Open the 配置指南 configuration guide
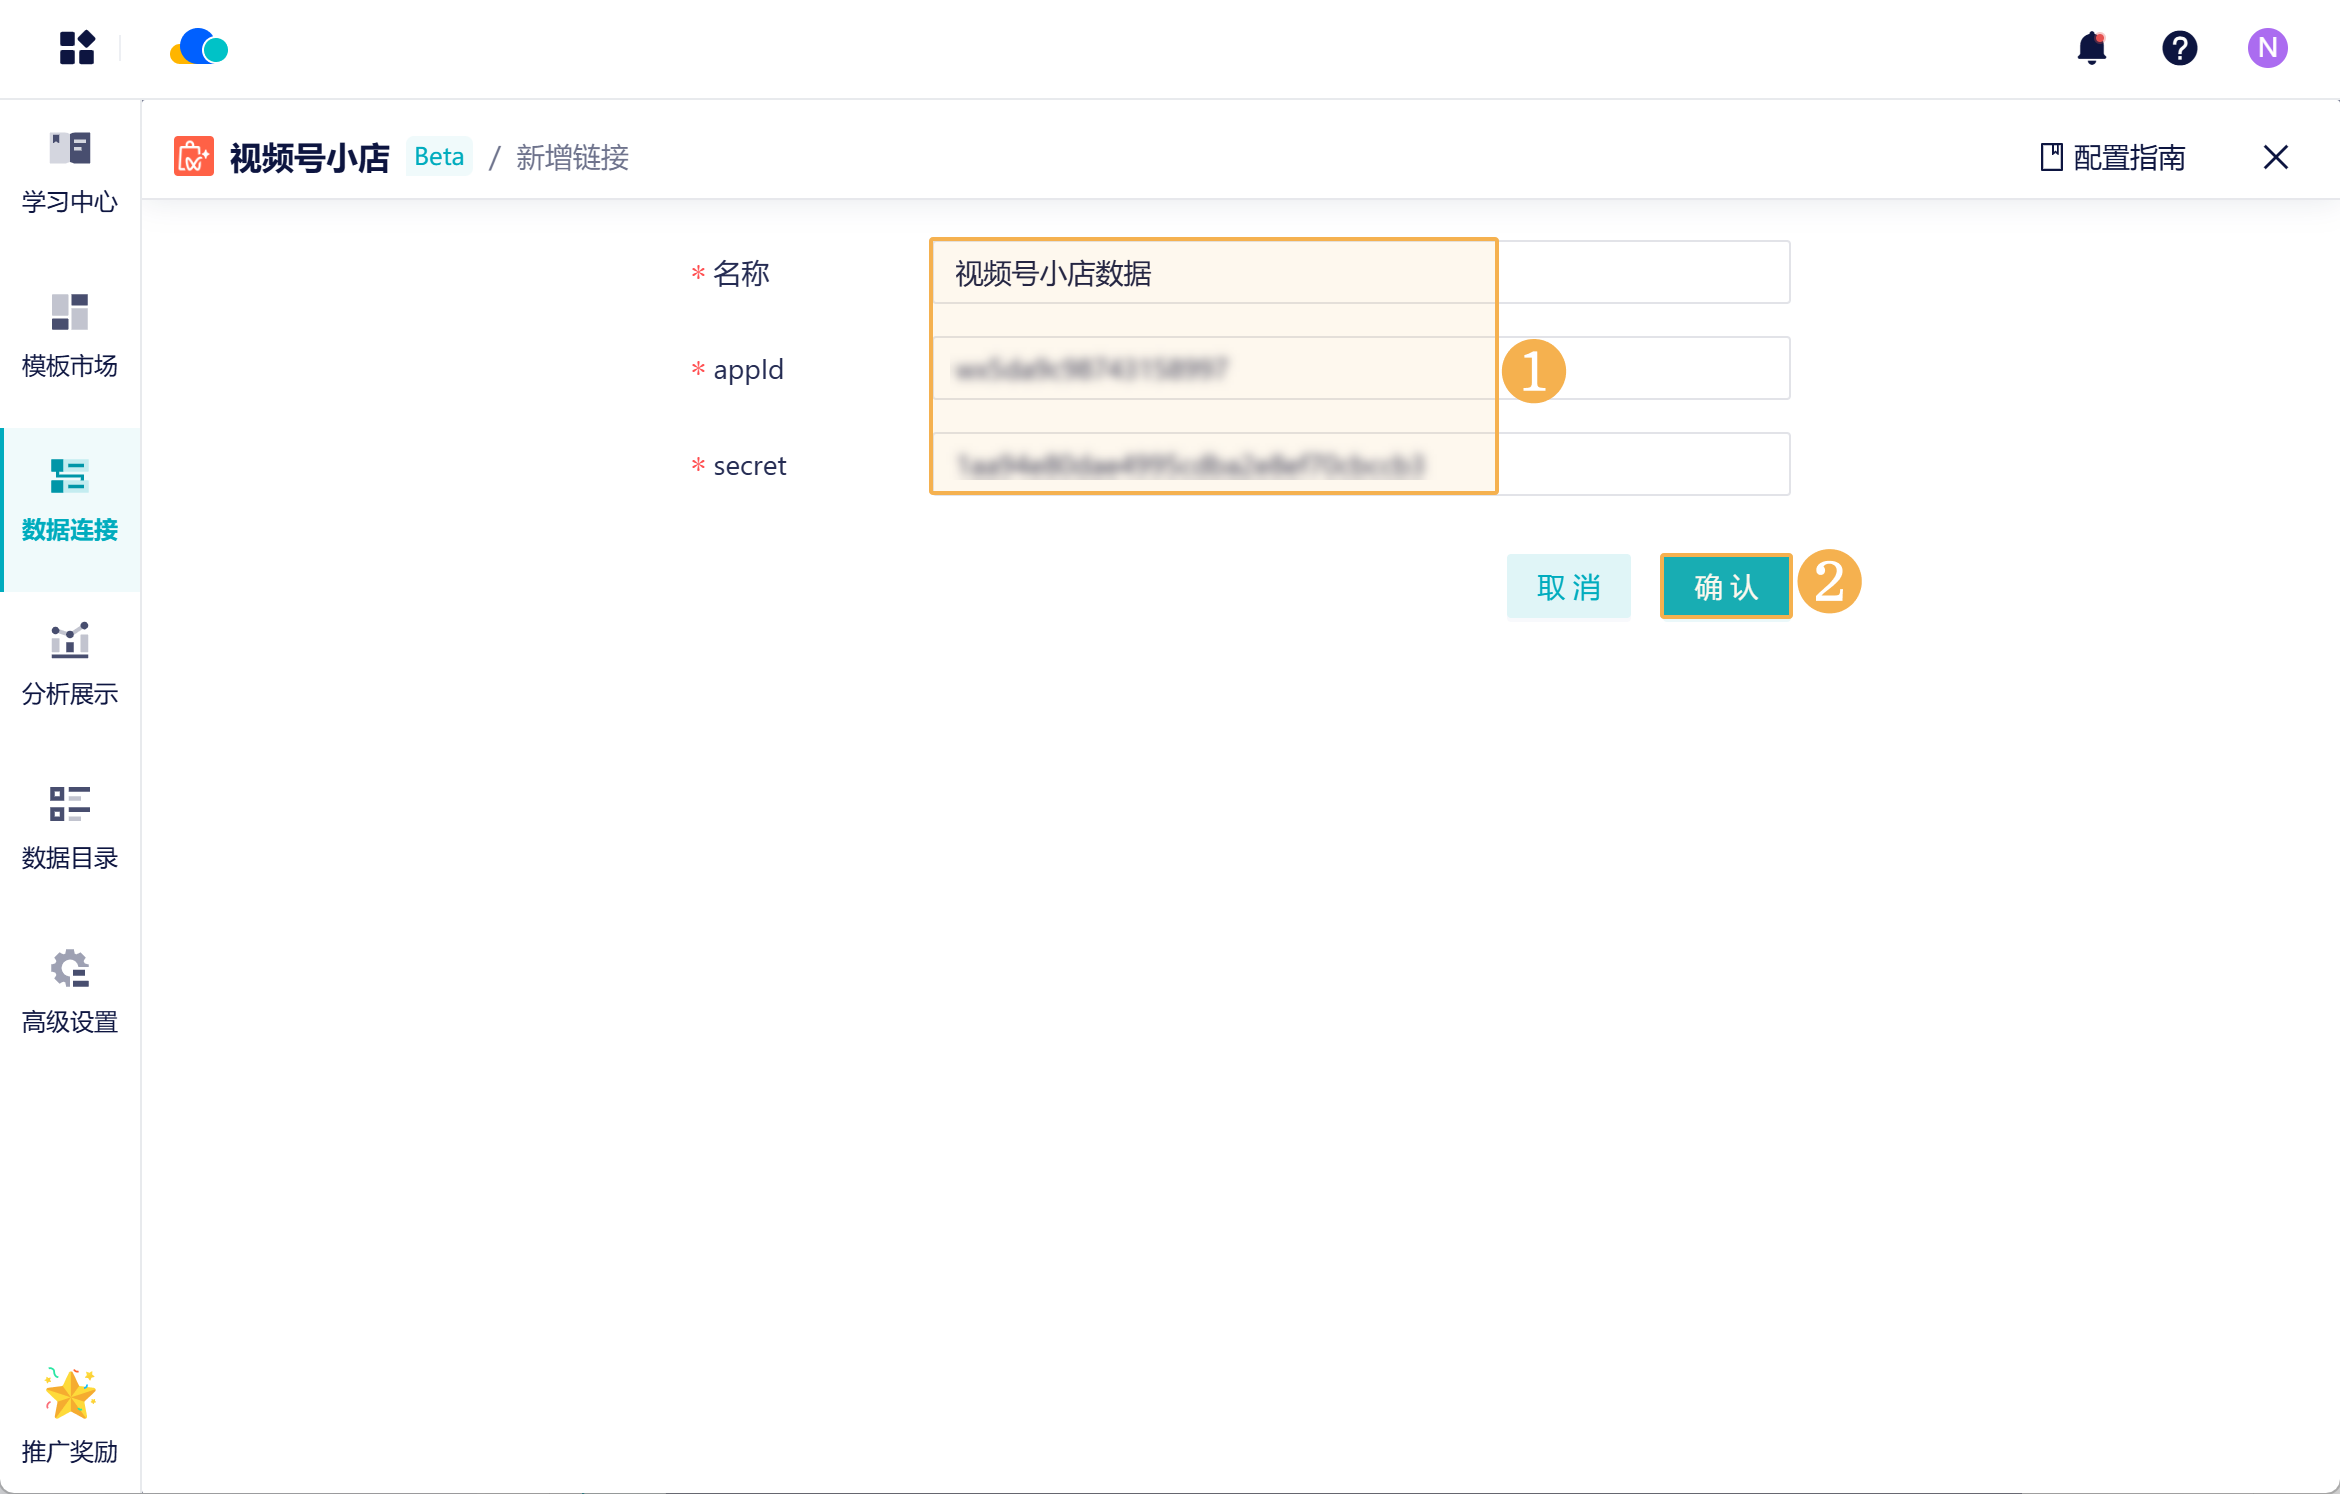 click(2127, 157)
